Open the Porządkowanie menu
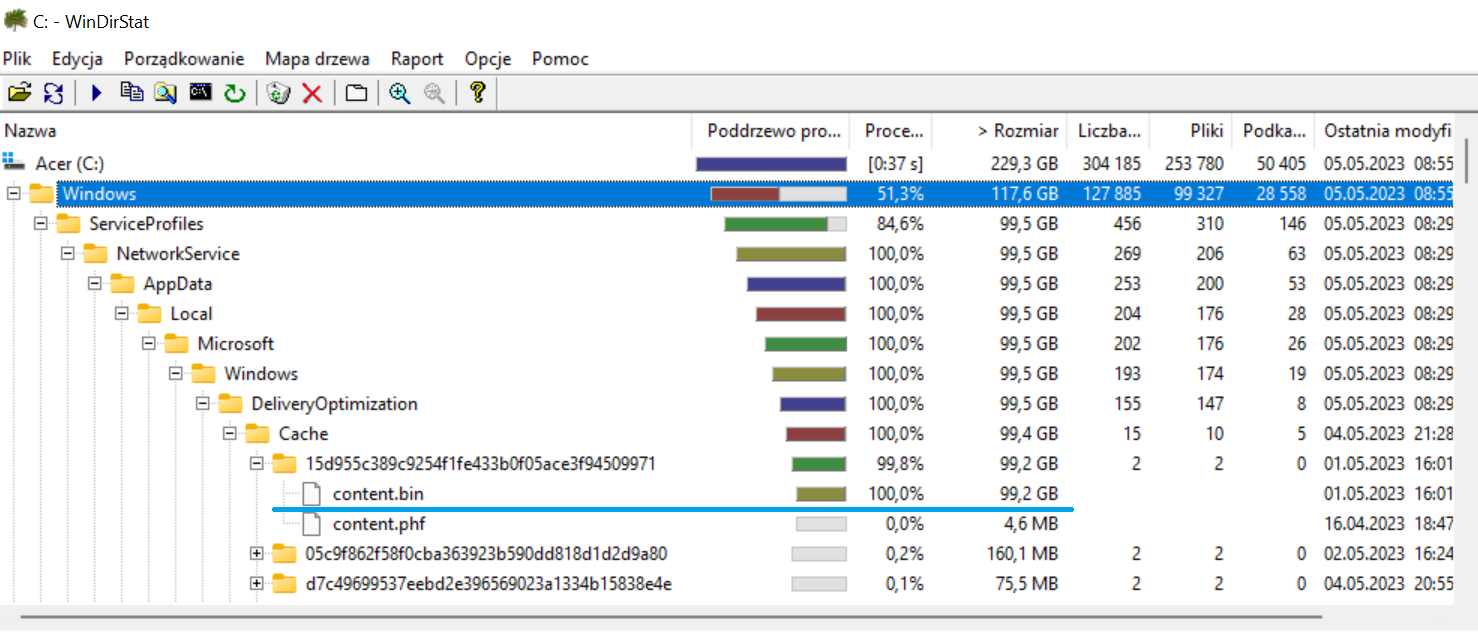This screenshot has width=1478, height=632. [184, 59]
